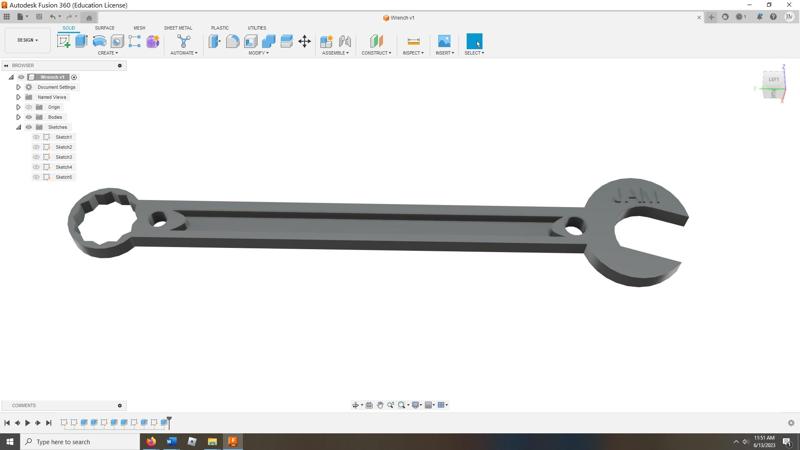Open the Help question mark icon
Viewport: 800px width, 450px height.
[x=773, y=17]
